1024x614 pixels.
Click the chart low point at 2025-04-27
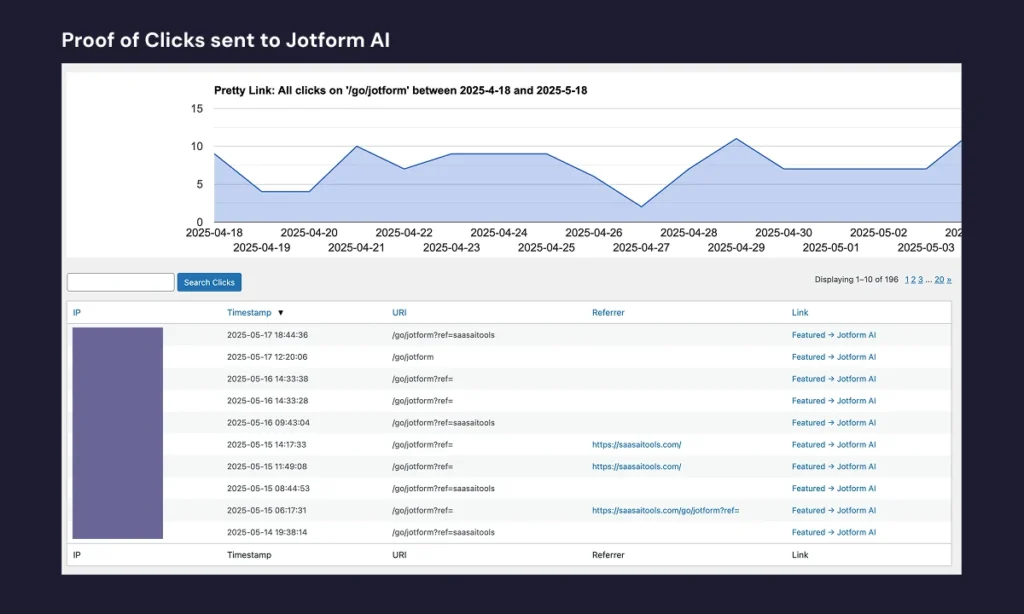pos(641,207)
